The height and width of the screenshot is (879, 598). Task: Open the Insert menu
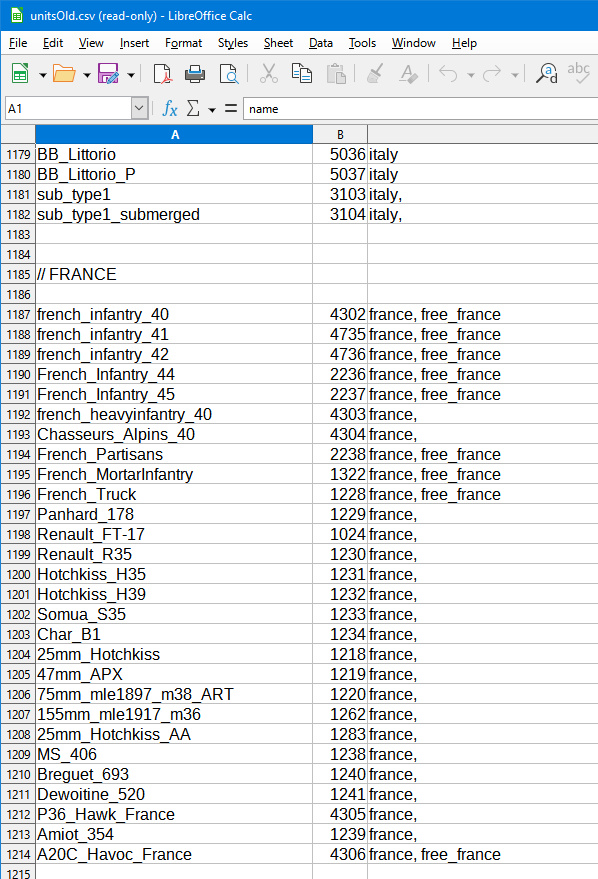pyautogui.click(x=134, y=43)
